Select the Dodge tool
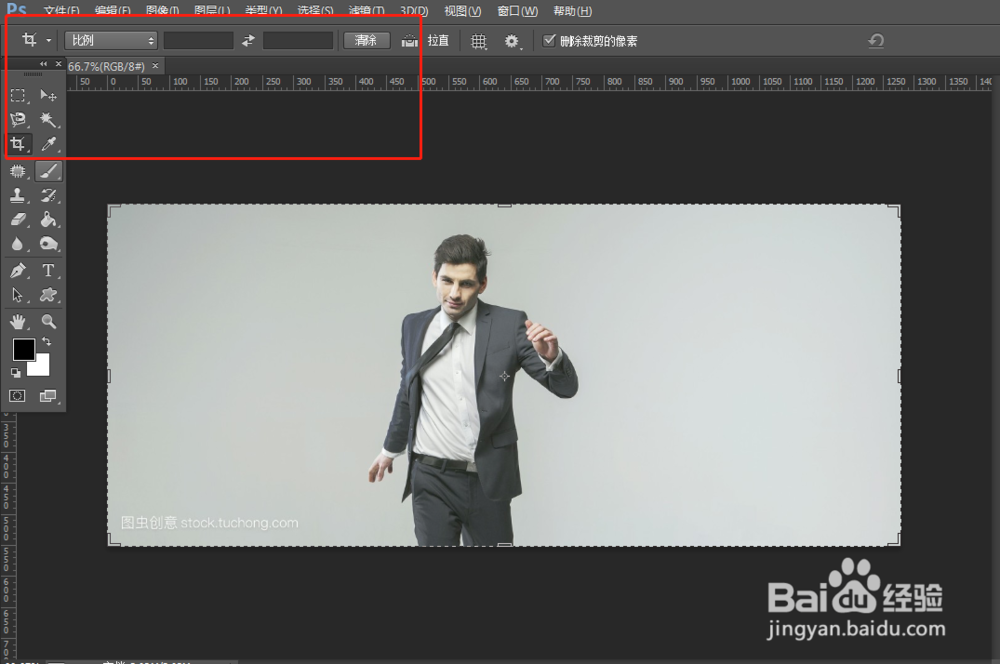The image size is (1000, 664). (x=48, y=244)
